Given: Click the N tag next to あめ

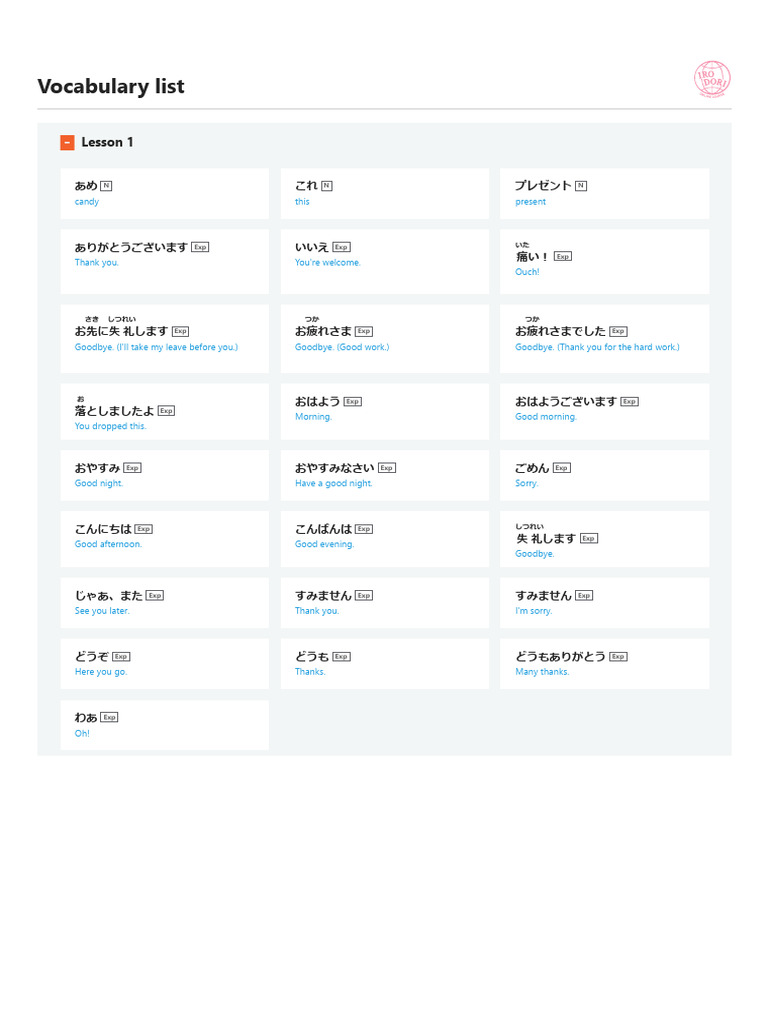Looking at the screenshot, I should tap(106, 186).
